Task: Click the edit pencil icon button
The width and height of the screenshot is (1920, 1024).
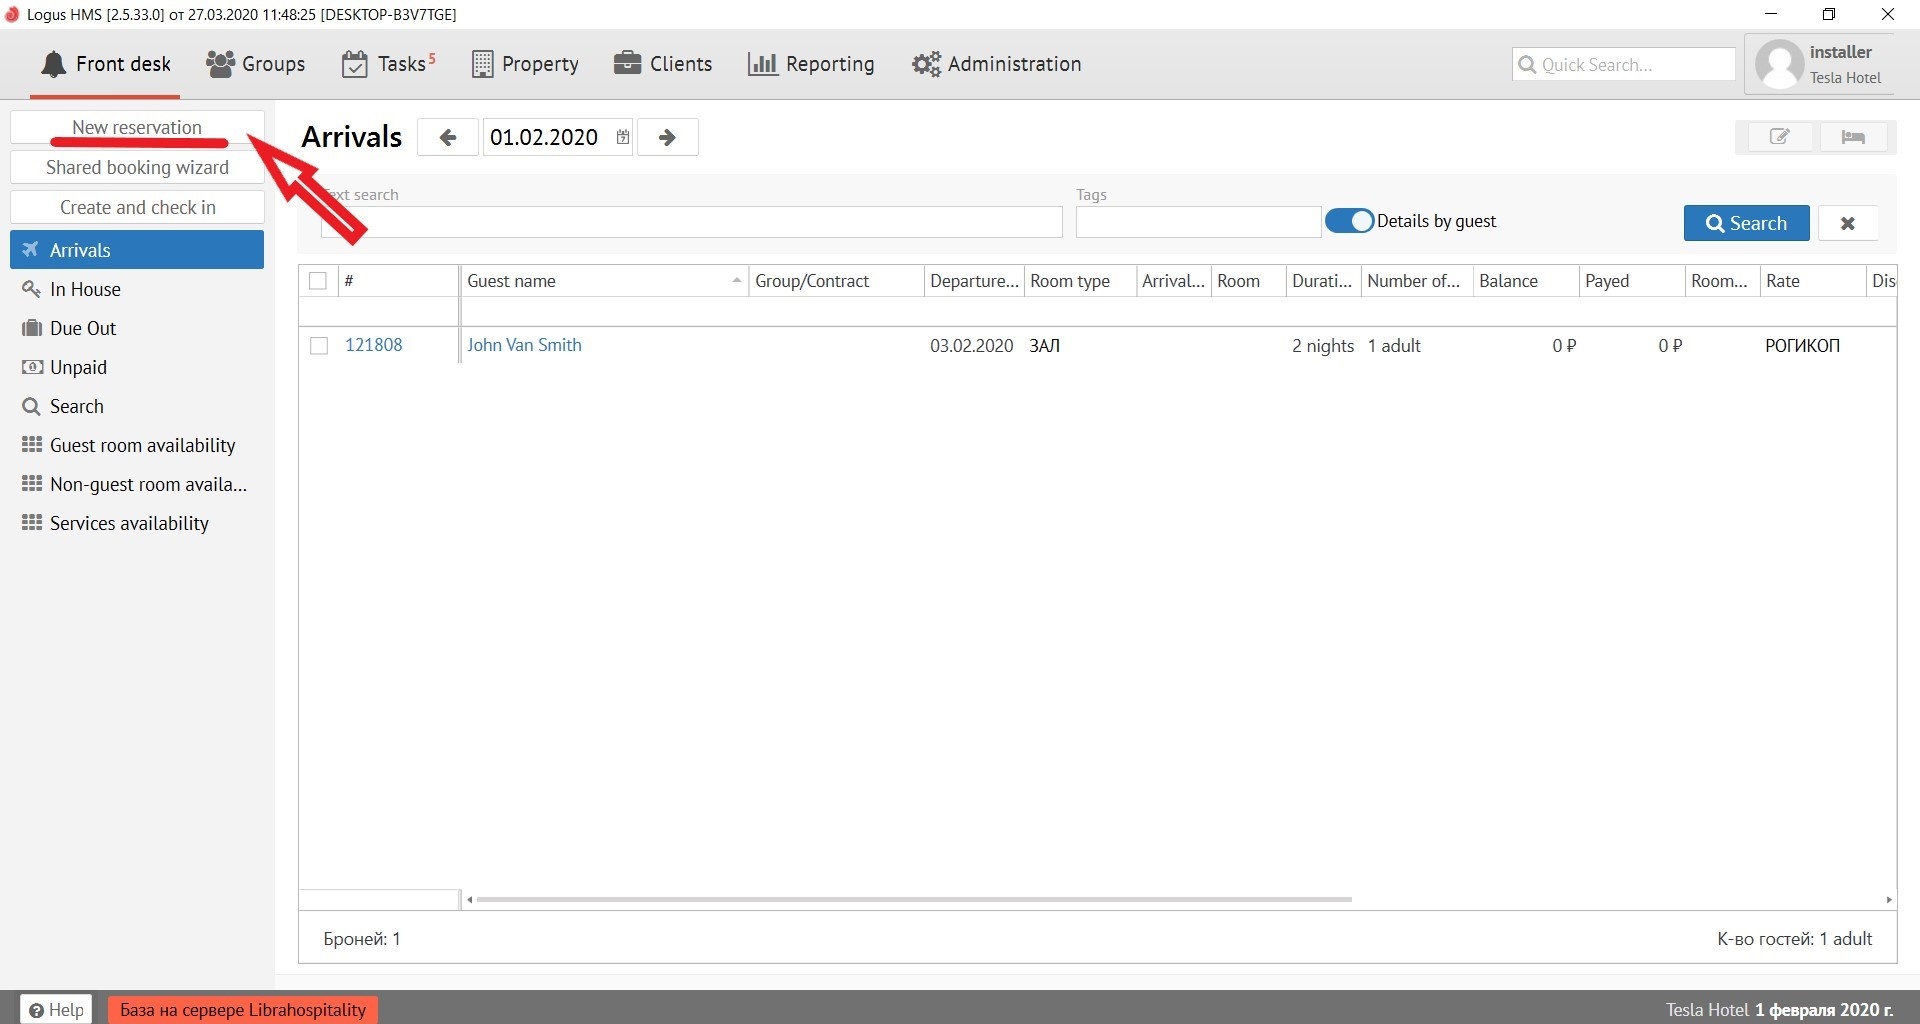Action: 1779,137
